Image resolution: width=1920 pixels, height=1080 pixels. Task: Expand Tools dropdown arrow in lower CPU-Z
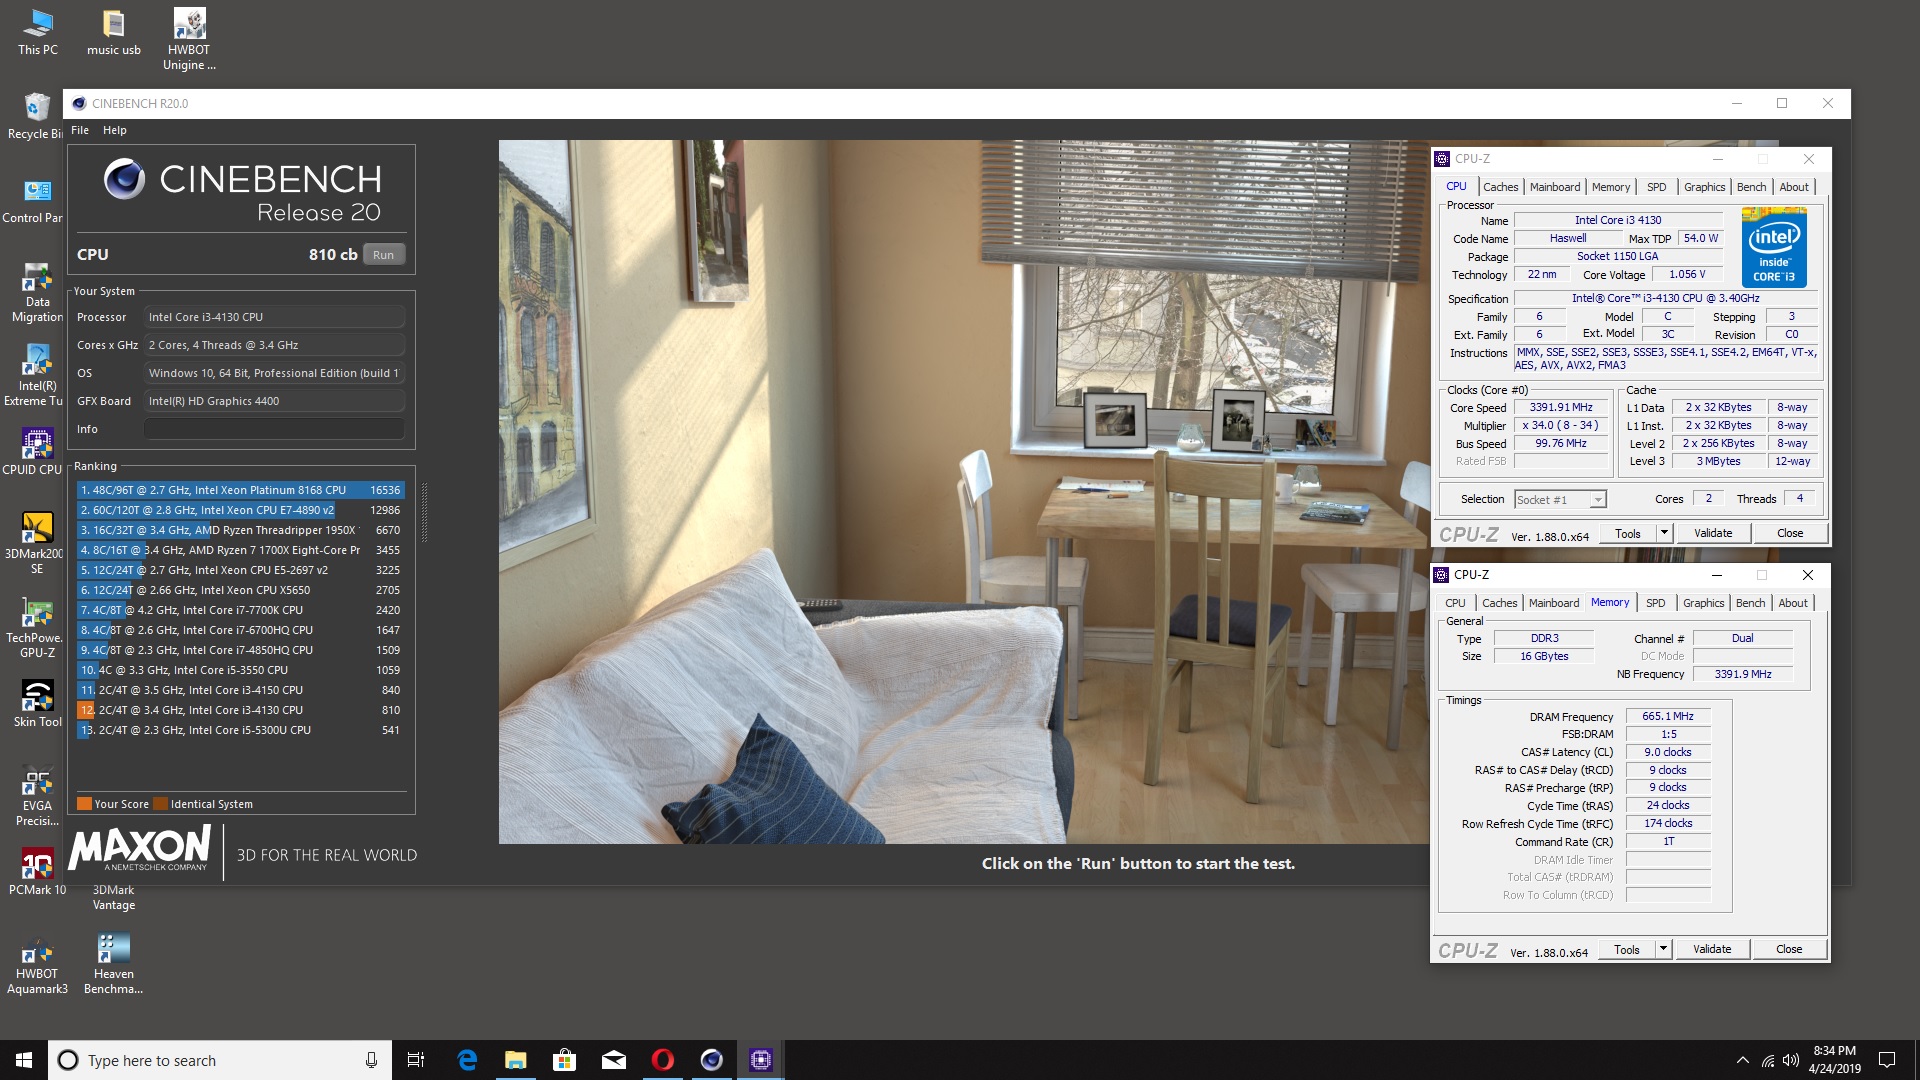click(1664, 950)
